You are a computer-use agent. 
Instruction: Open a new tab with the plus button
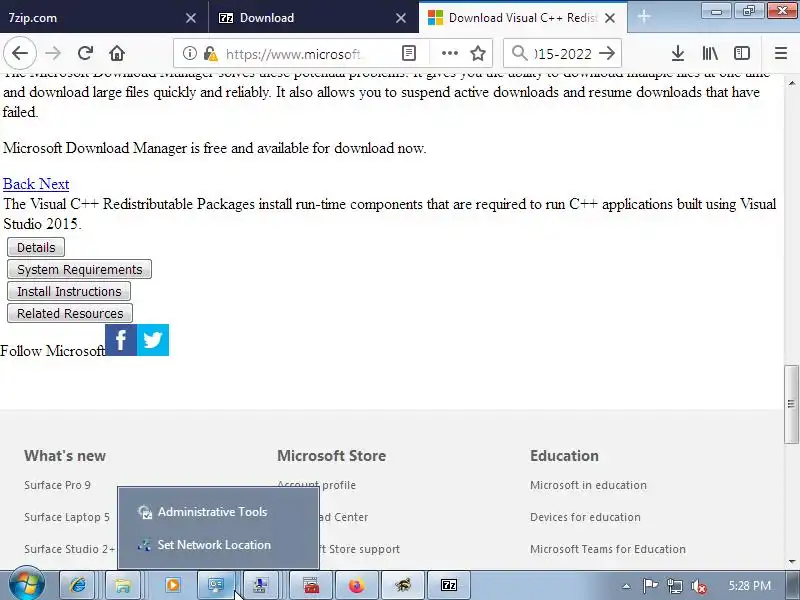(x=644, y=17)
